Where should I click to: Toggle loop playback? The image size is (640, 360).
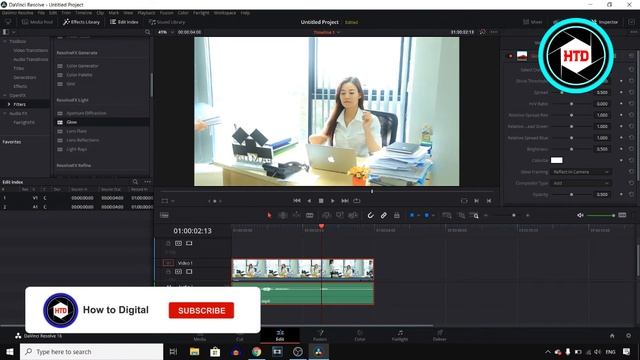357,200
